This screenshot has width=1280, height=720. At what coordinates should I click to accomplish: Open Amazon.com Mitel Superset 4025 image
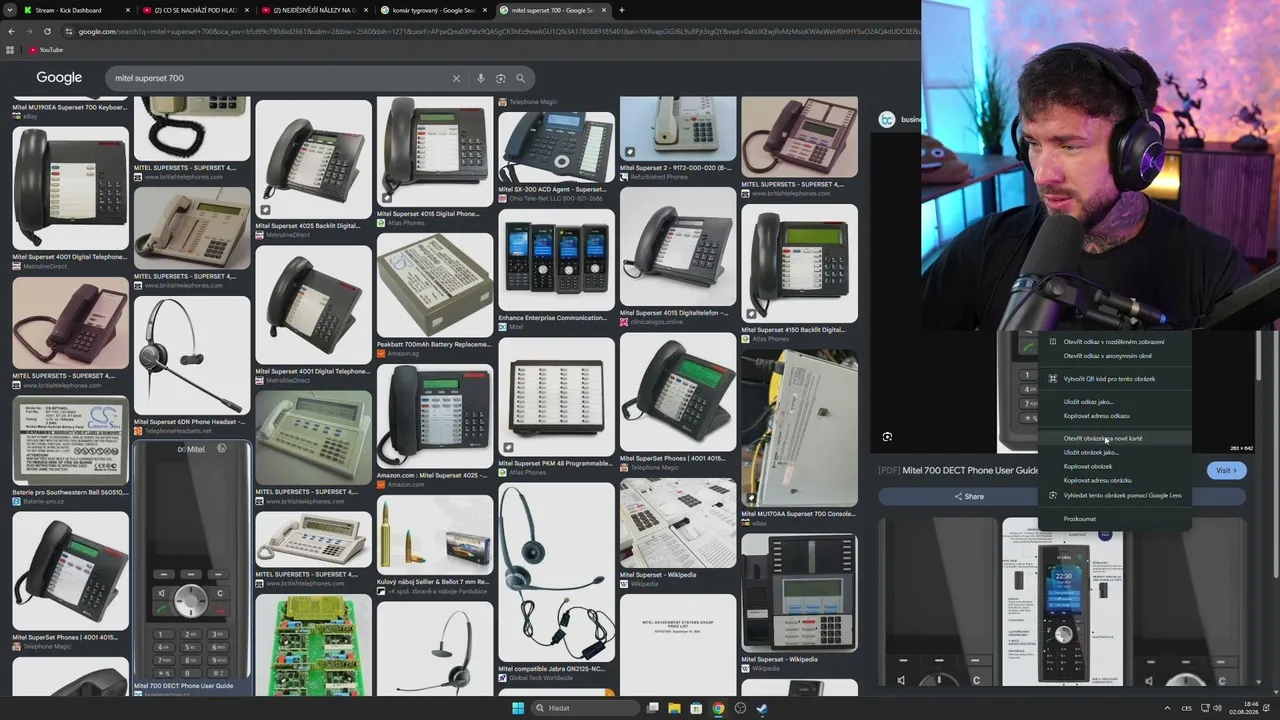point(435,416)
